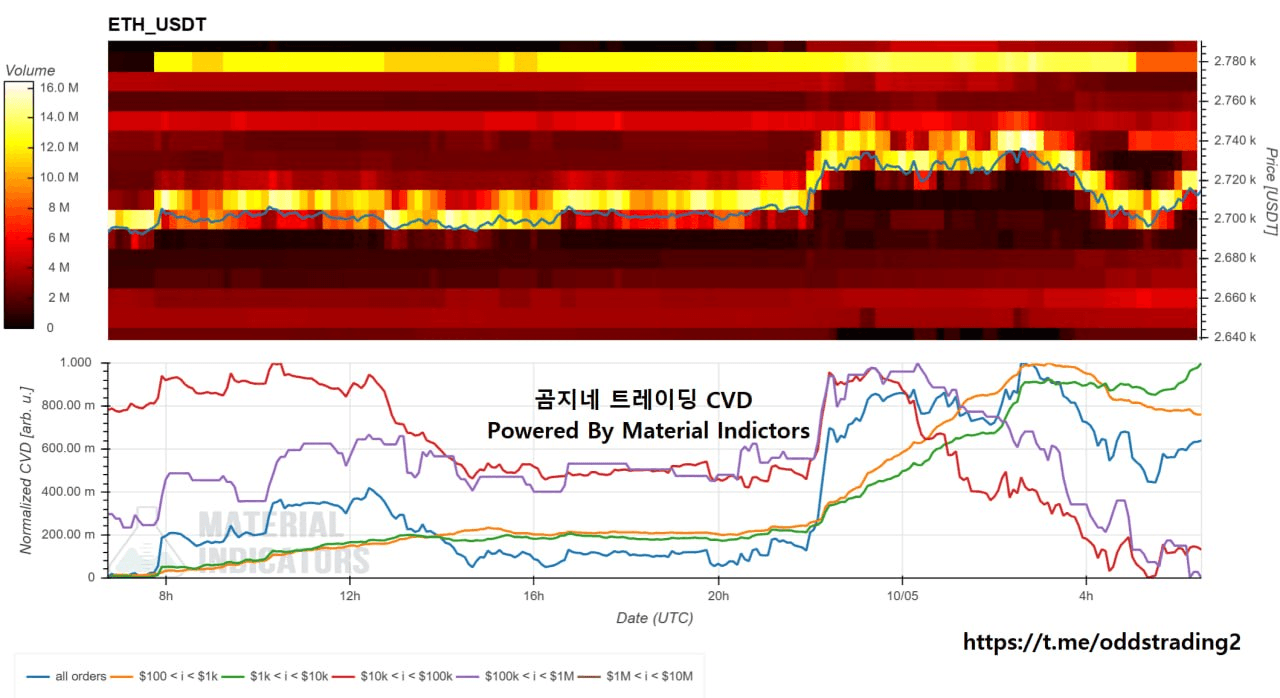The width and height of the screenshot is (1280, 698).
Task: Click the "2.680 k" price tick
Action: pyautogui.click(x=1234, y=258)
